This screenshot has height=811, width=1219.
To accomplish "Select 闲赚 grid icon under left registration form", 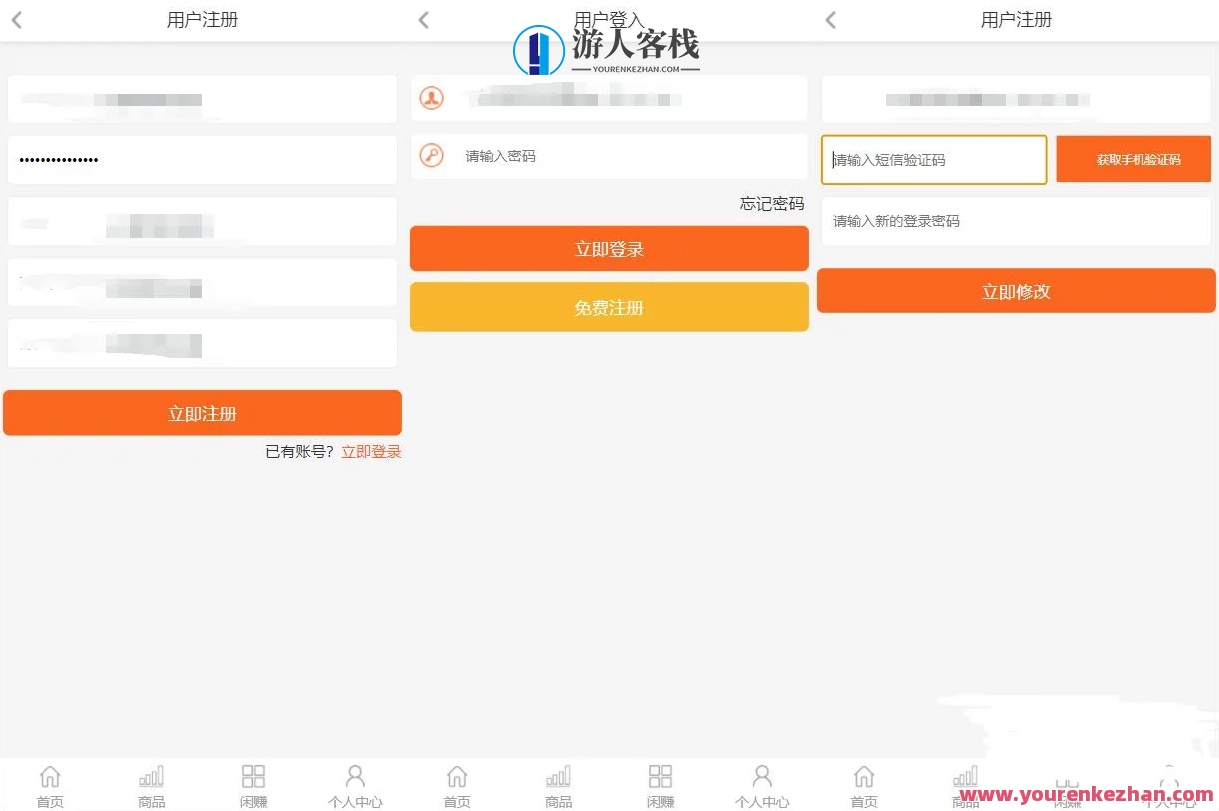I will [x=253, y=777].
